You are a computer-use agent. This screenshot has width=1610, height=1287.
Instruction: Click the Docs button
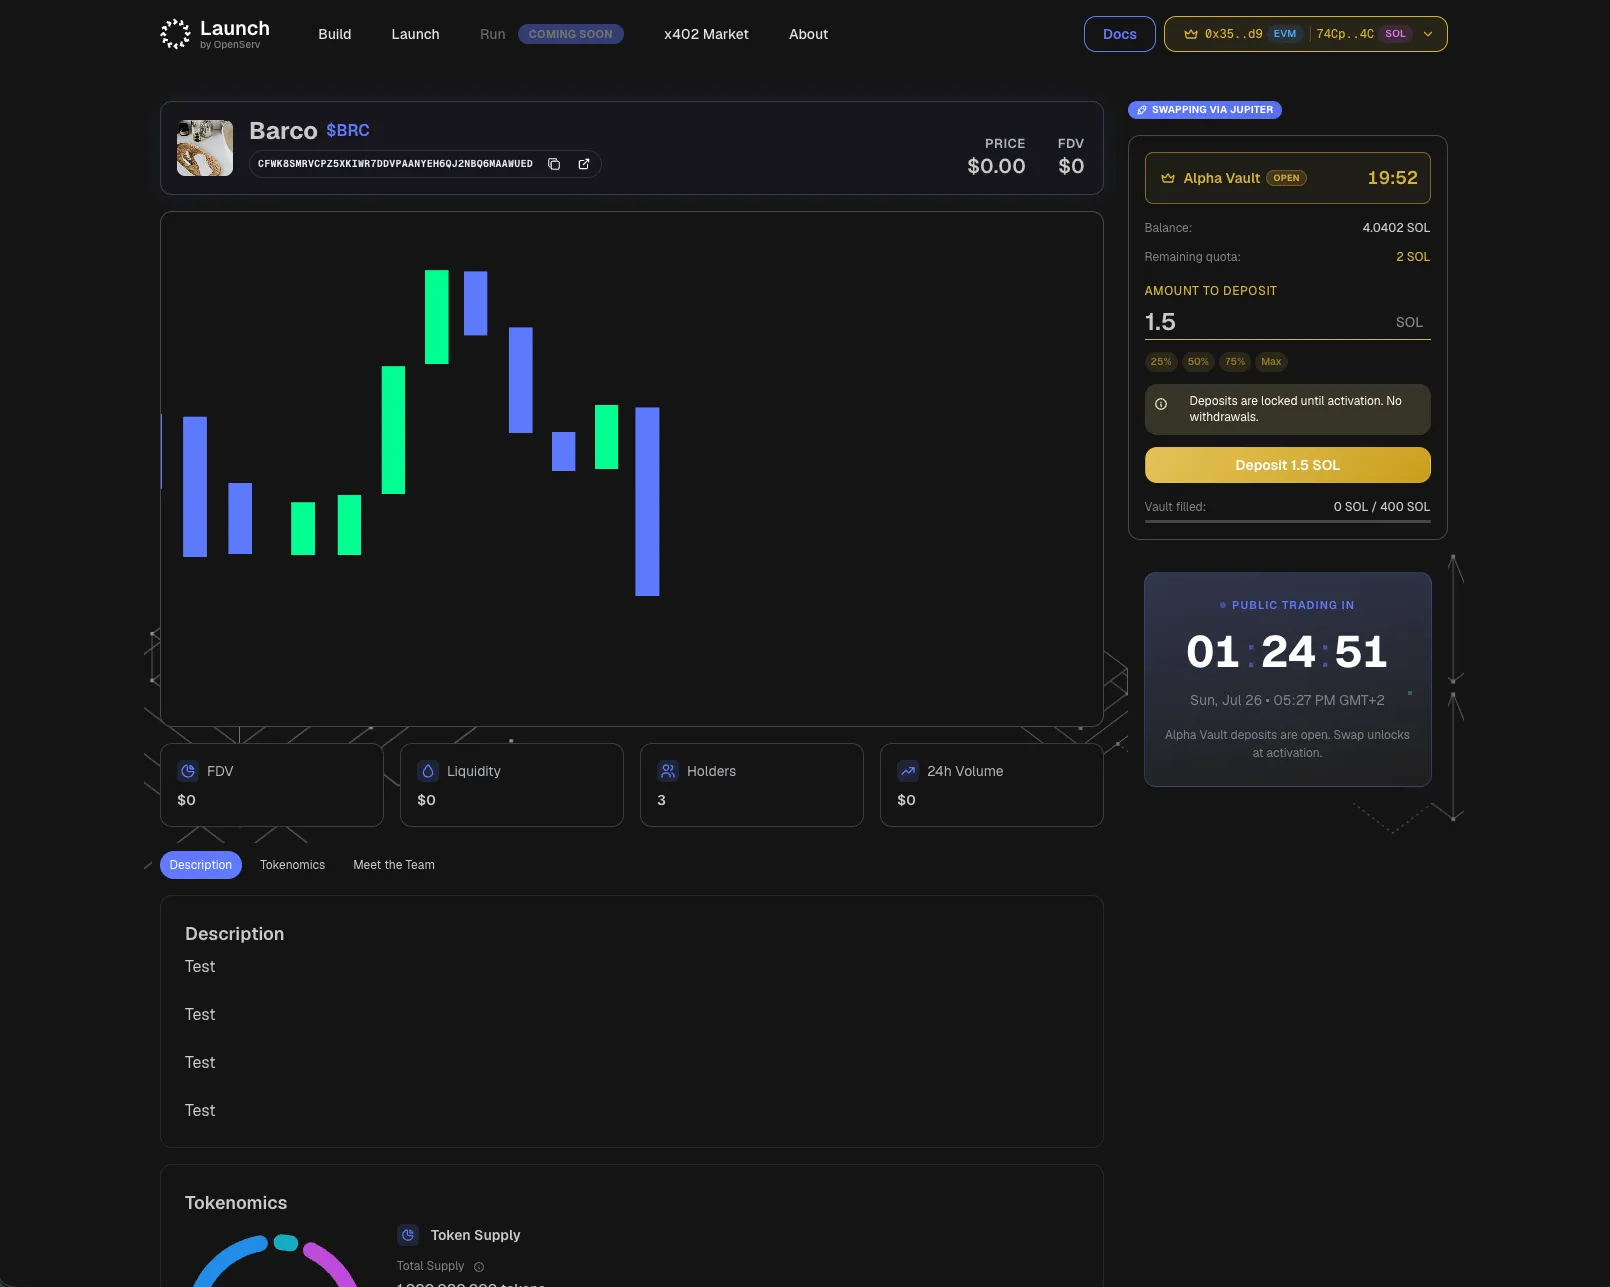tap(1120, 34)
